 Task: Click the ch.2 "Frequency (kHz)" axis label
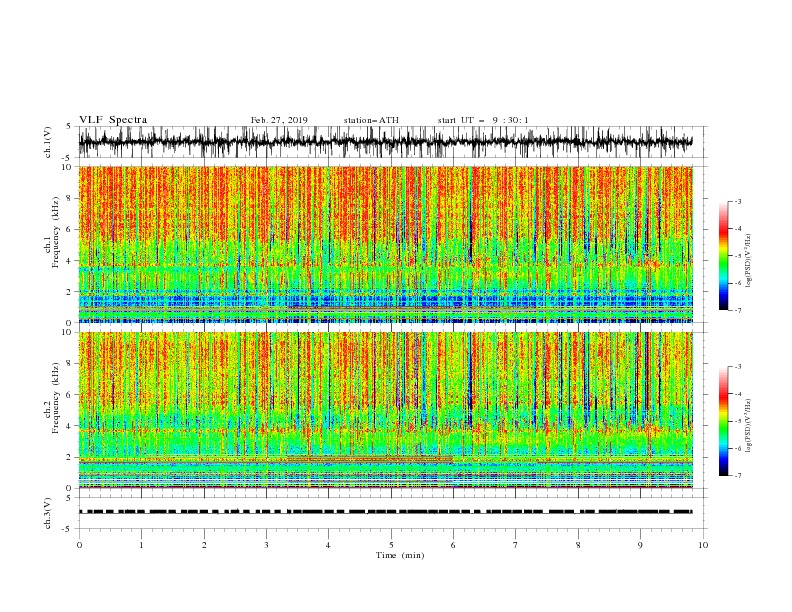pos(56,398)
